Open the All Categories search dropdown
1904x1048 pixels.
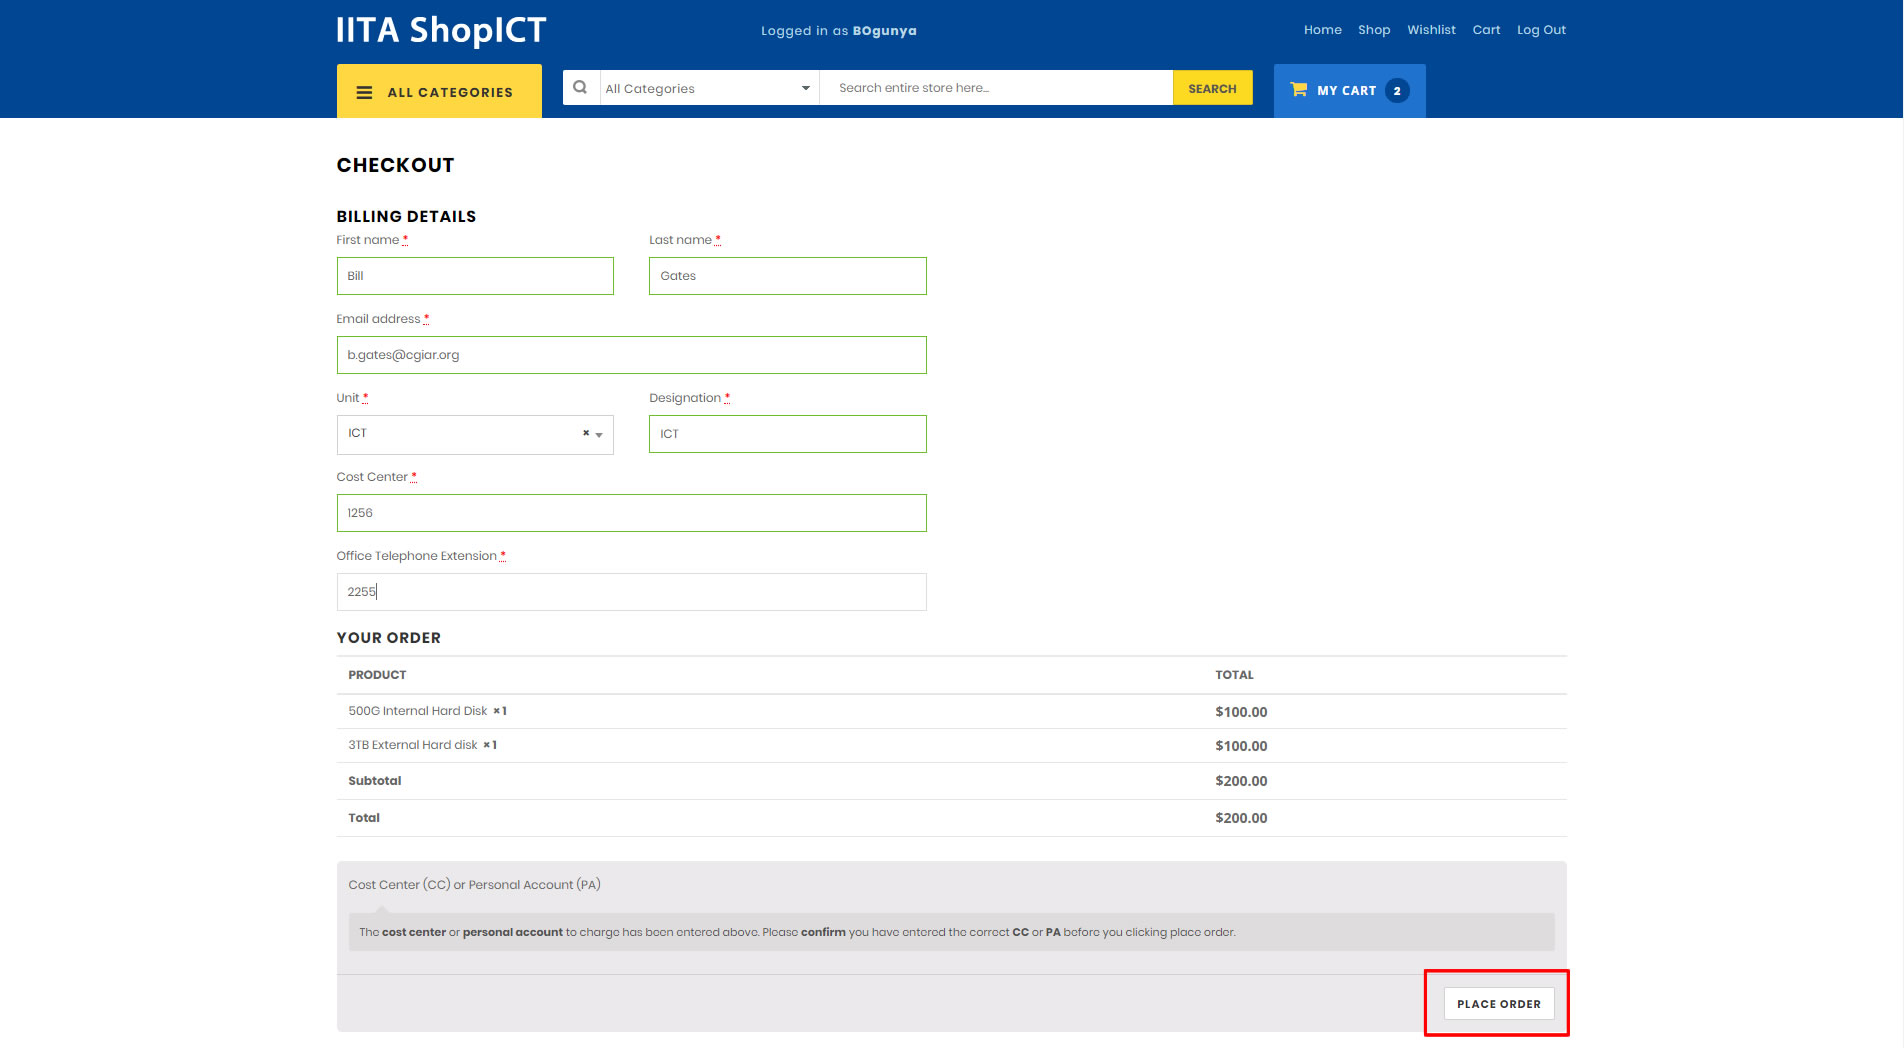coord(708,88)
